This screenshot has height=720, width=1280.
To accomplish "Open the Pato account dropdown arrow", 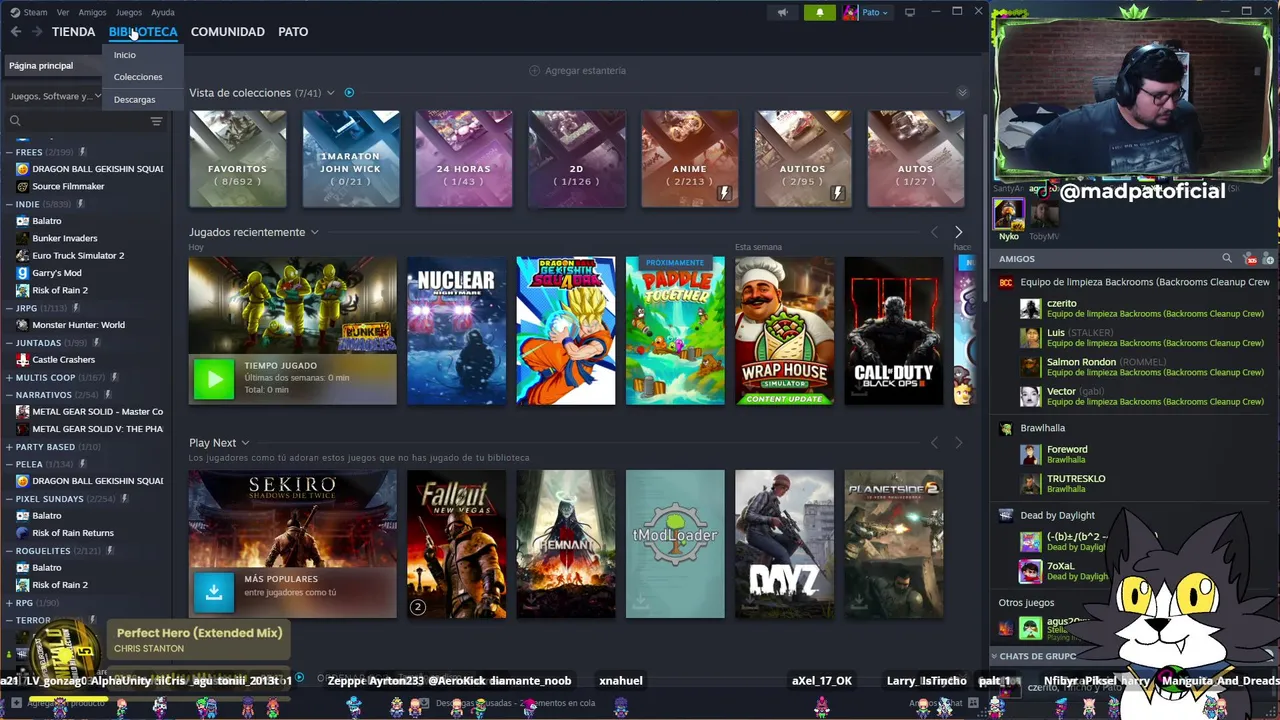I will click(x=884, y=13).
